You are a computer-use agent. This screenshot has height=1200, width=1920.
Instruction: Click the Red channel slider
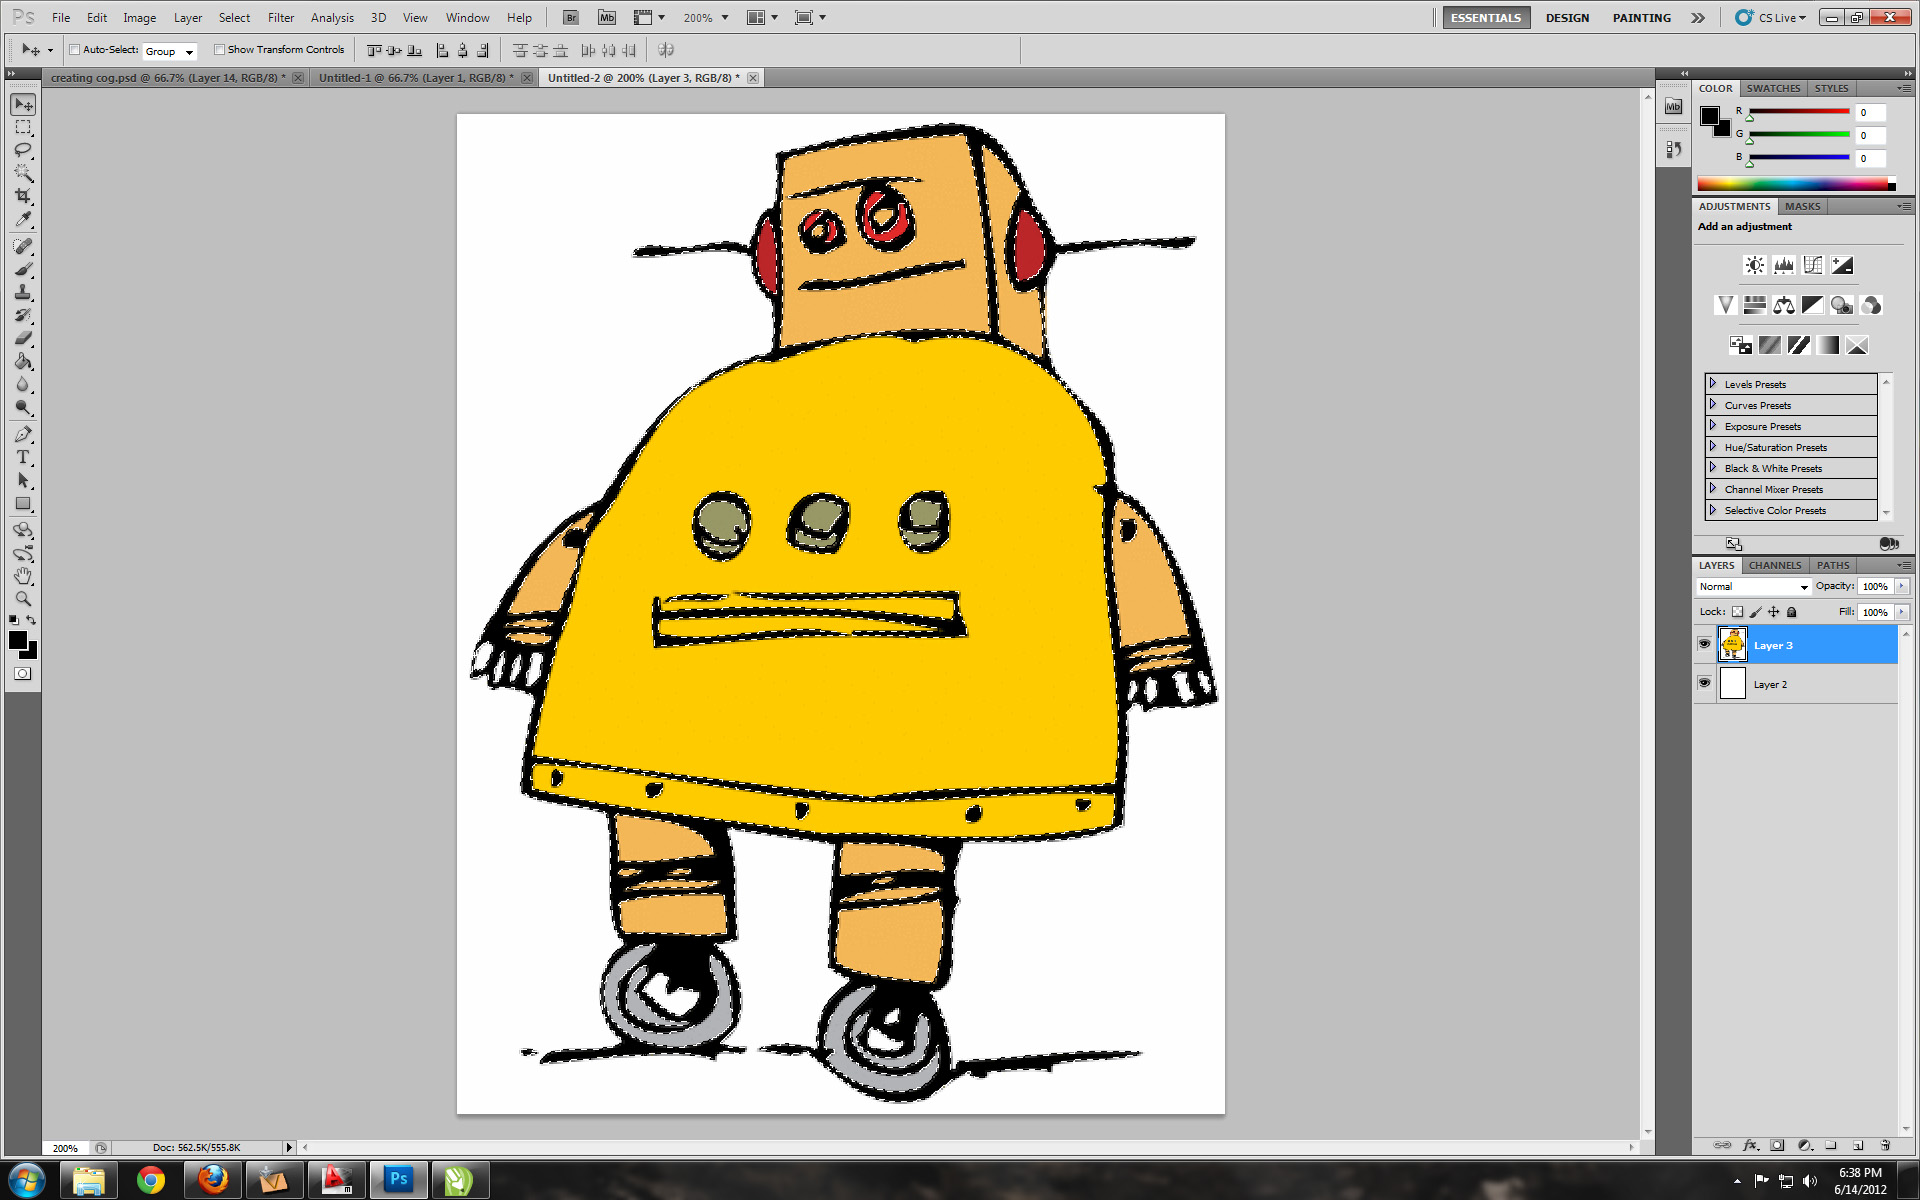(1799, 112)
